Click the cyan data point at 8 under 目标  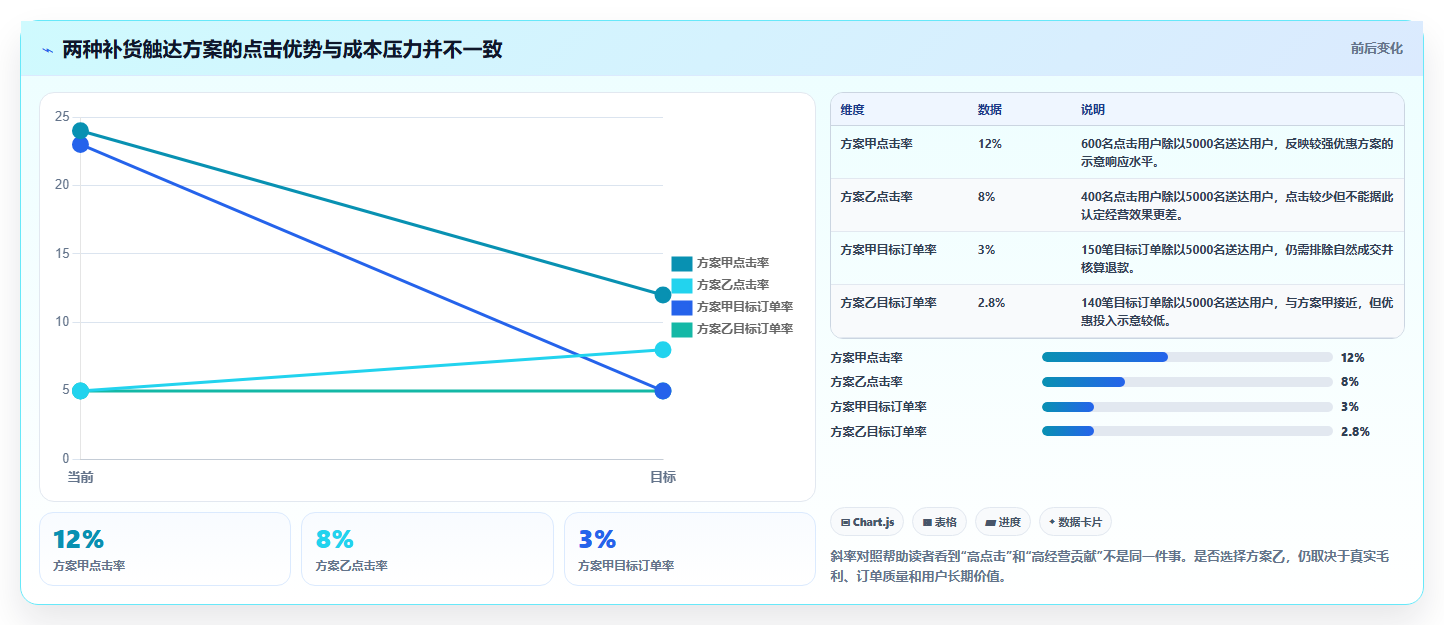663,350
